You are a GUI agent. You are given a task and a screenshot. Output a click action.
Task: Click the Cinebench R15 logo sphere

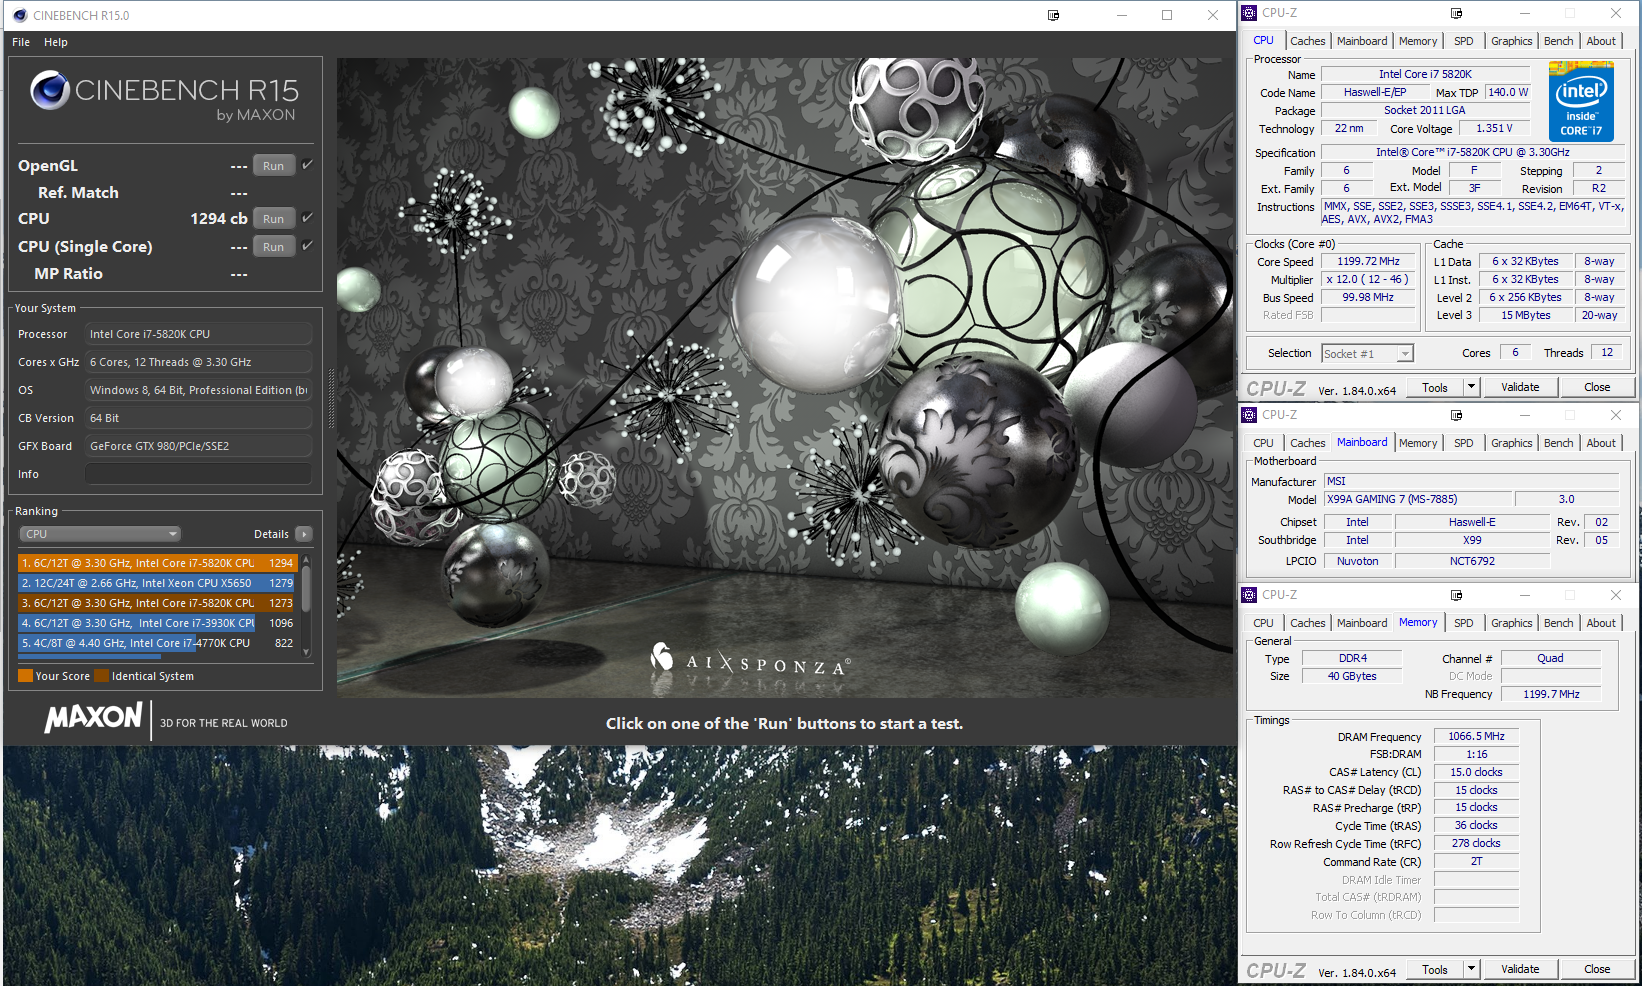[x=50, y=91]
